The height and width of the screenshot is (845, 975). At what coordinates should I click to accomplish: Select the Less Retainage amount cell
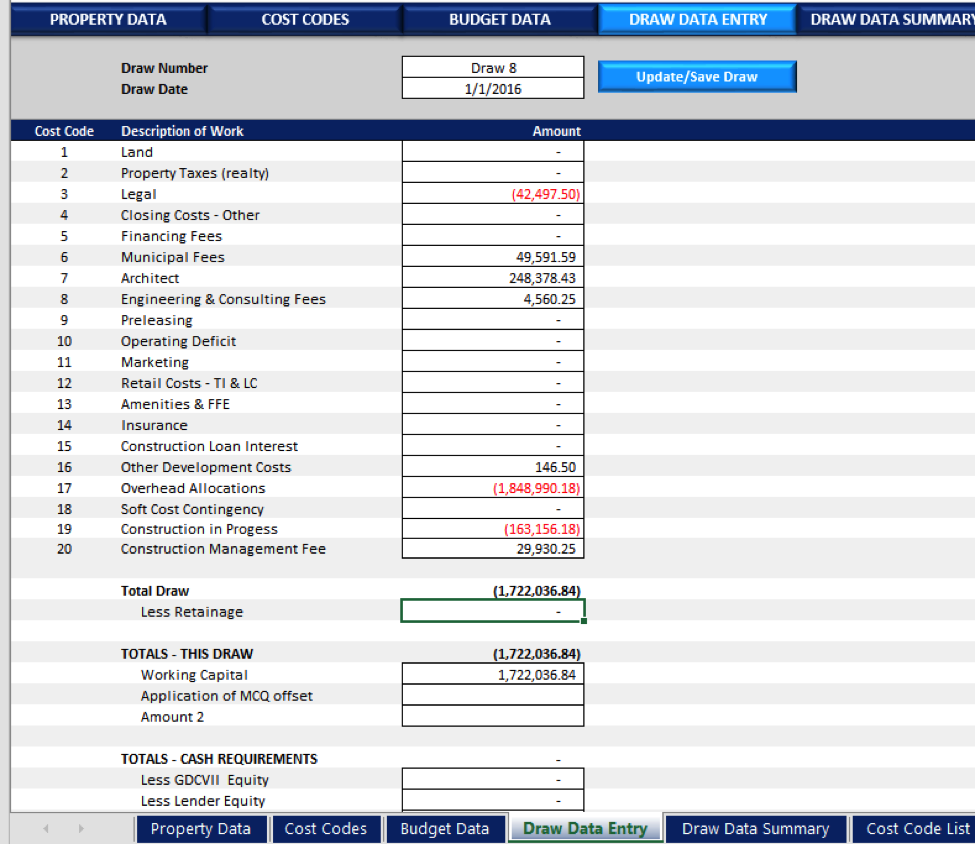[492, 610]
